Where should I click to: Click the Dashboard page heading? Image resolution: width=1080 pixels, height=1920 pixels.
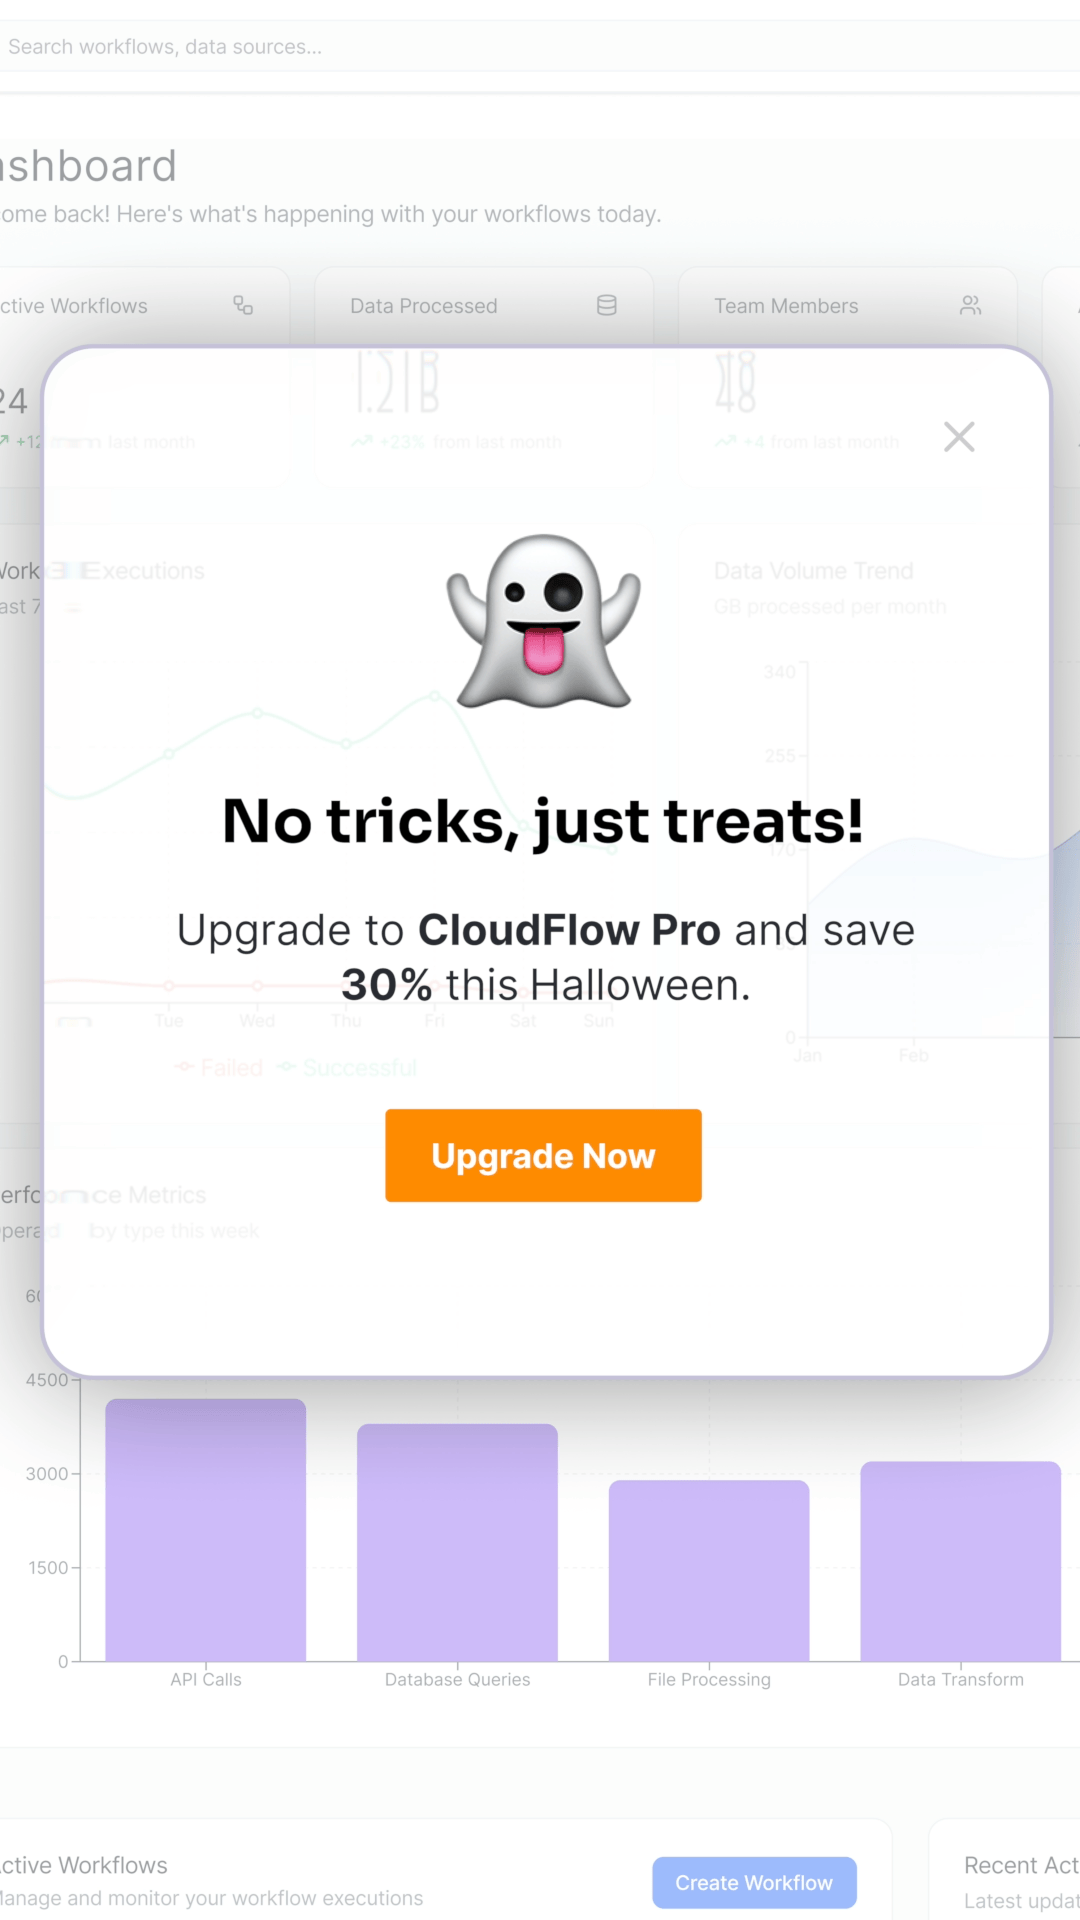[88, 166]
